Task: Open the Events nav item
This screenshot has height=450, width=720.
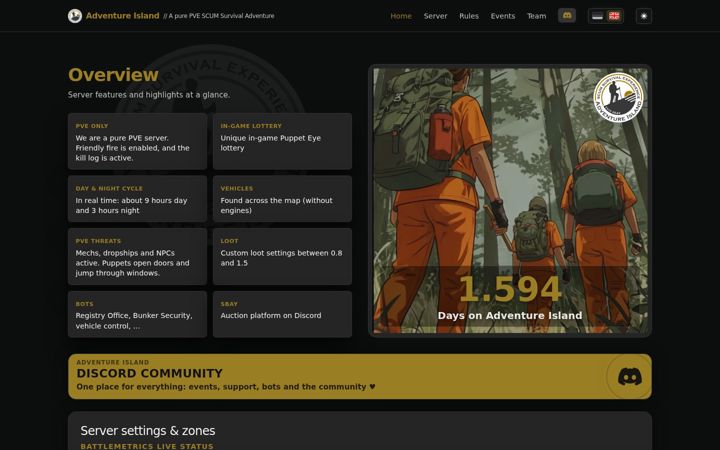Action: tap(503, 16)
